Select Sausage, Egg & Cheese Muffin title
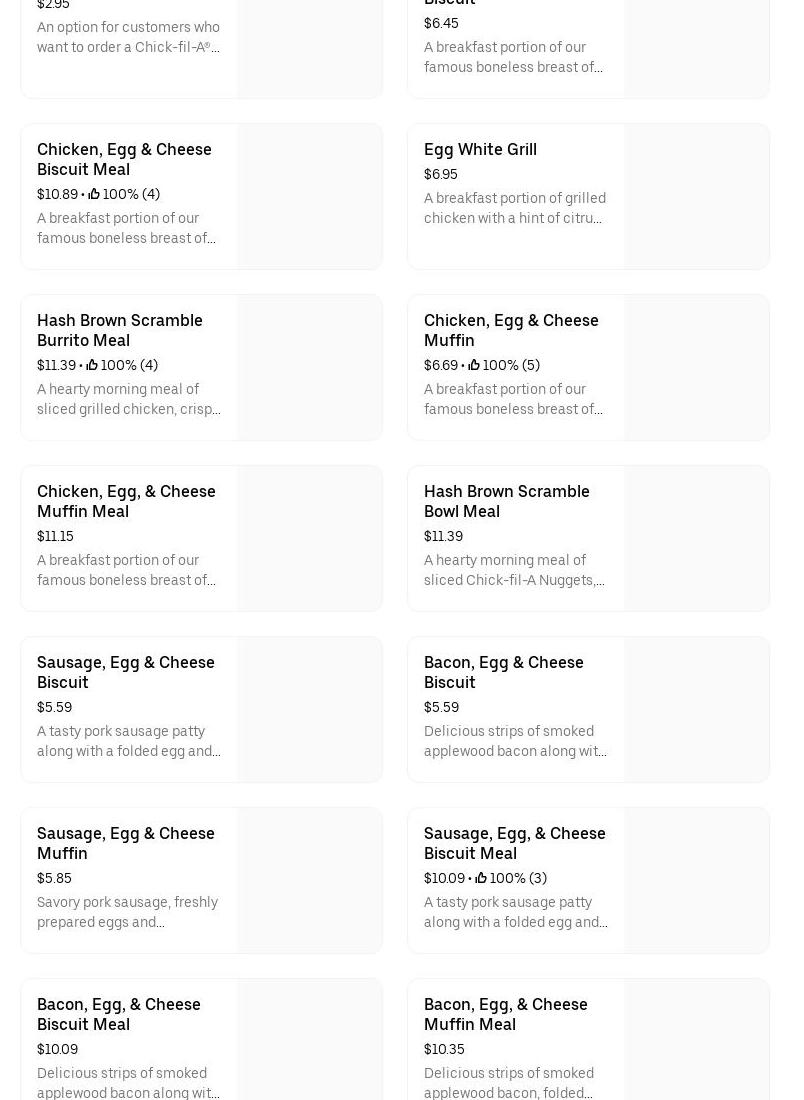Viewport: 804px width, 1100px height. pos(125,843)
